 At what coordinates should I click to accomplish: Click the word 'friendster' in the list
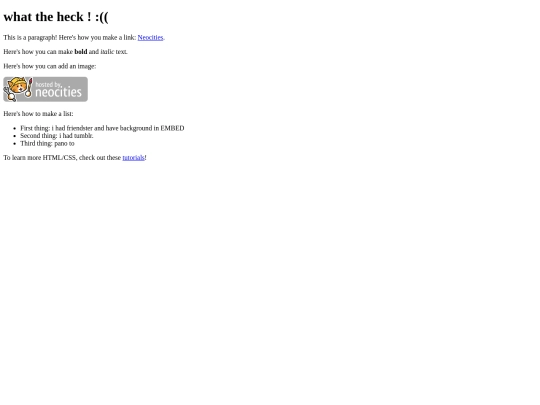click(x=80, y=128)
